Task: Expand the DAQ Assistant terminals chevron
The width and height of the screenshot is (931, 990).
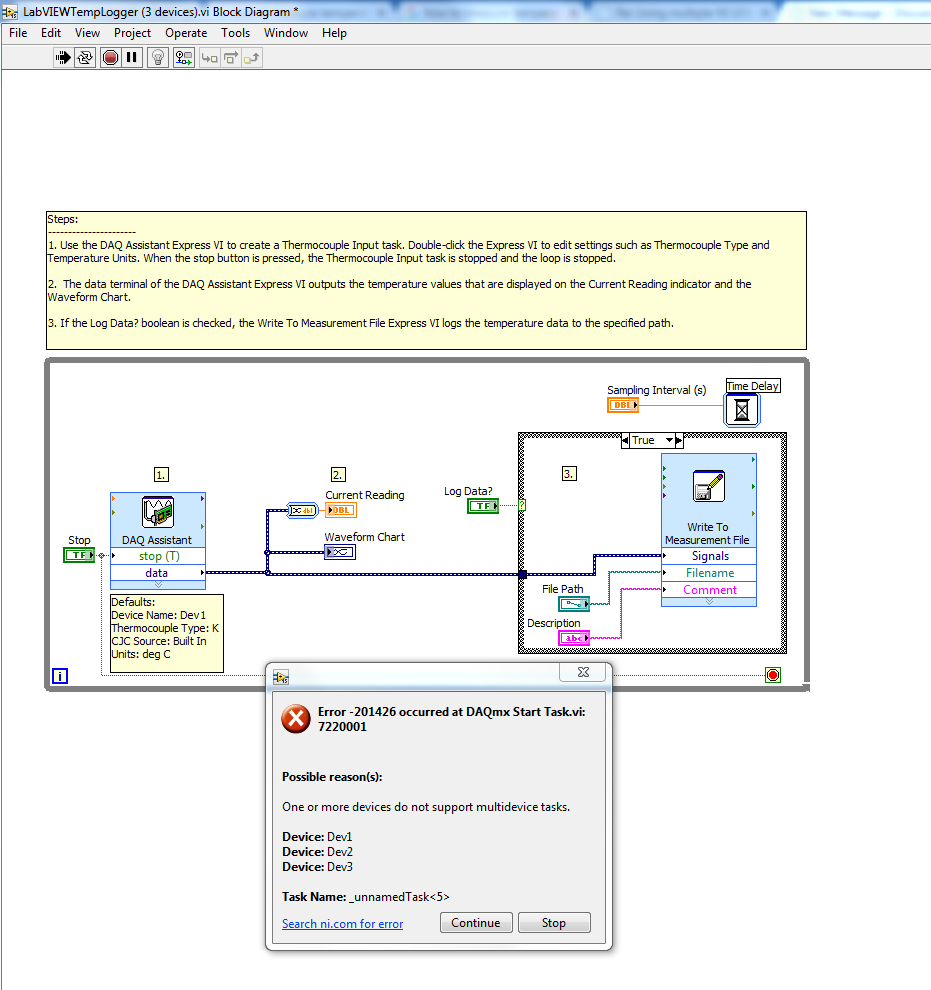Action: 158,585
